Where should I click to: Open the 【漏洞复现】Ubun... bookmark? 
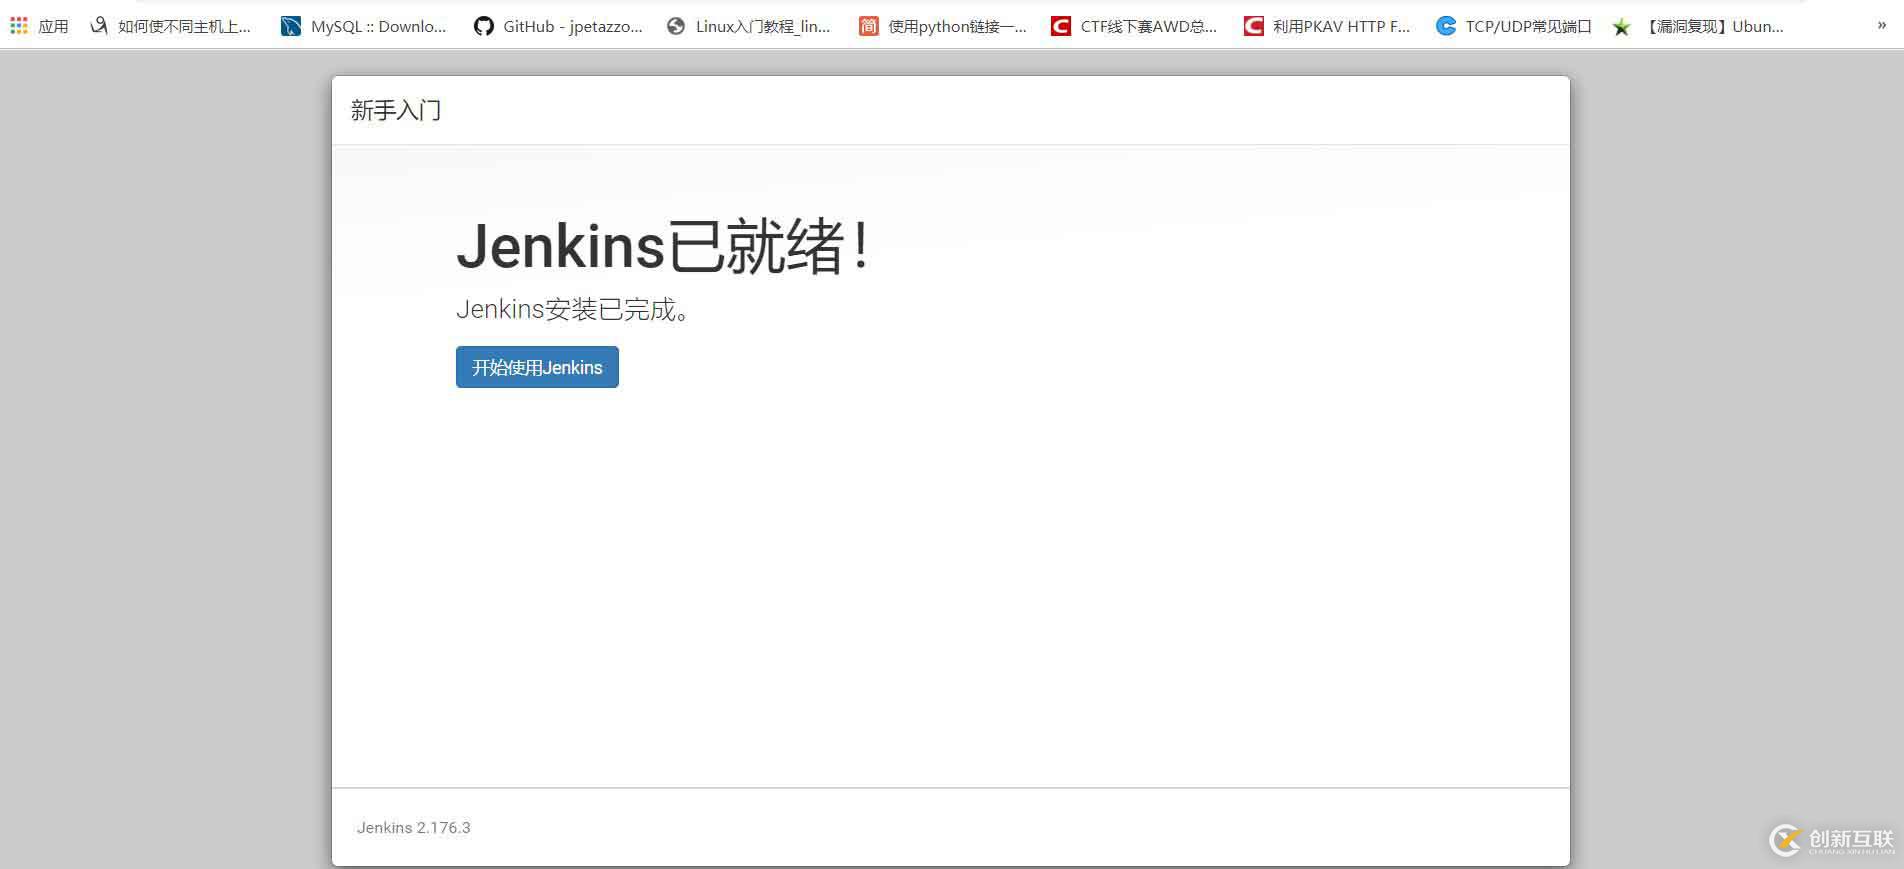click(x=1713, y=27)
